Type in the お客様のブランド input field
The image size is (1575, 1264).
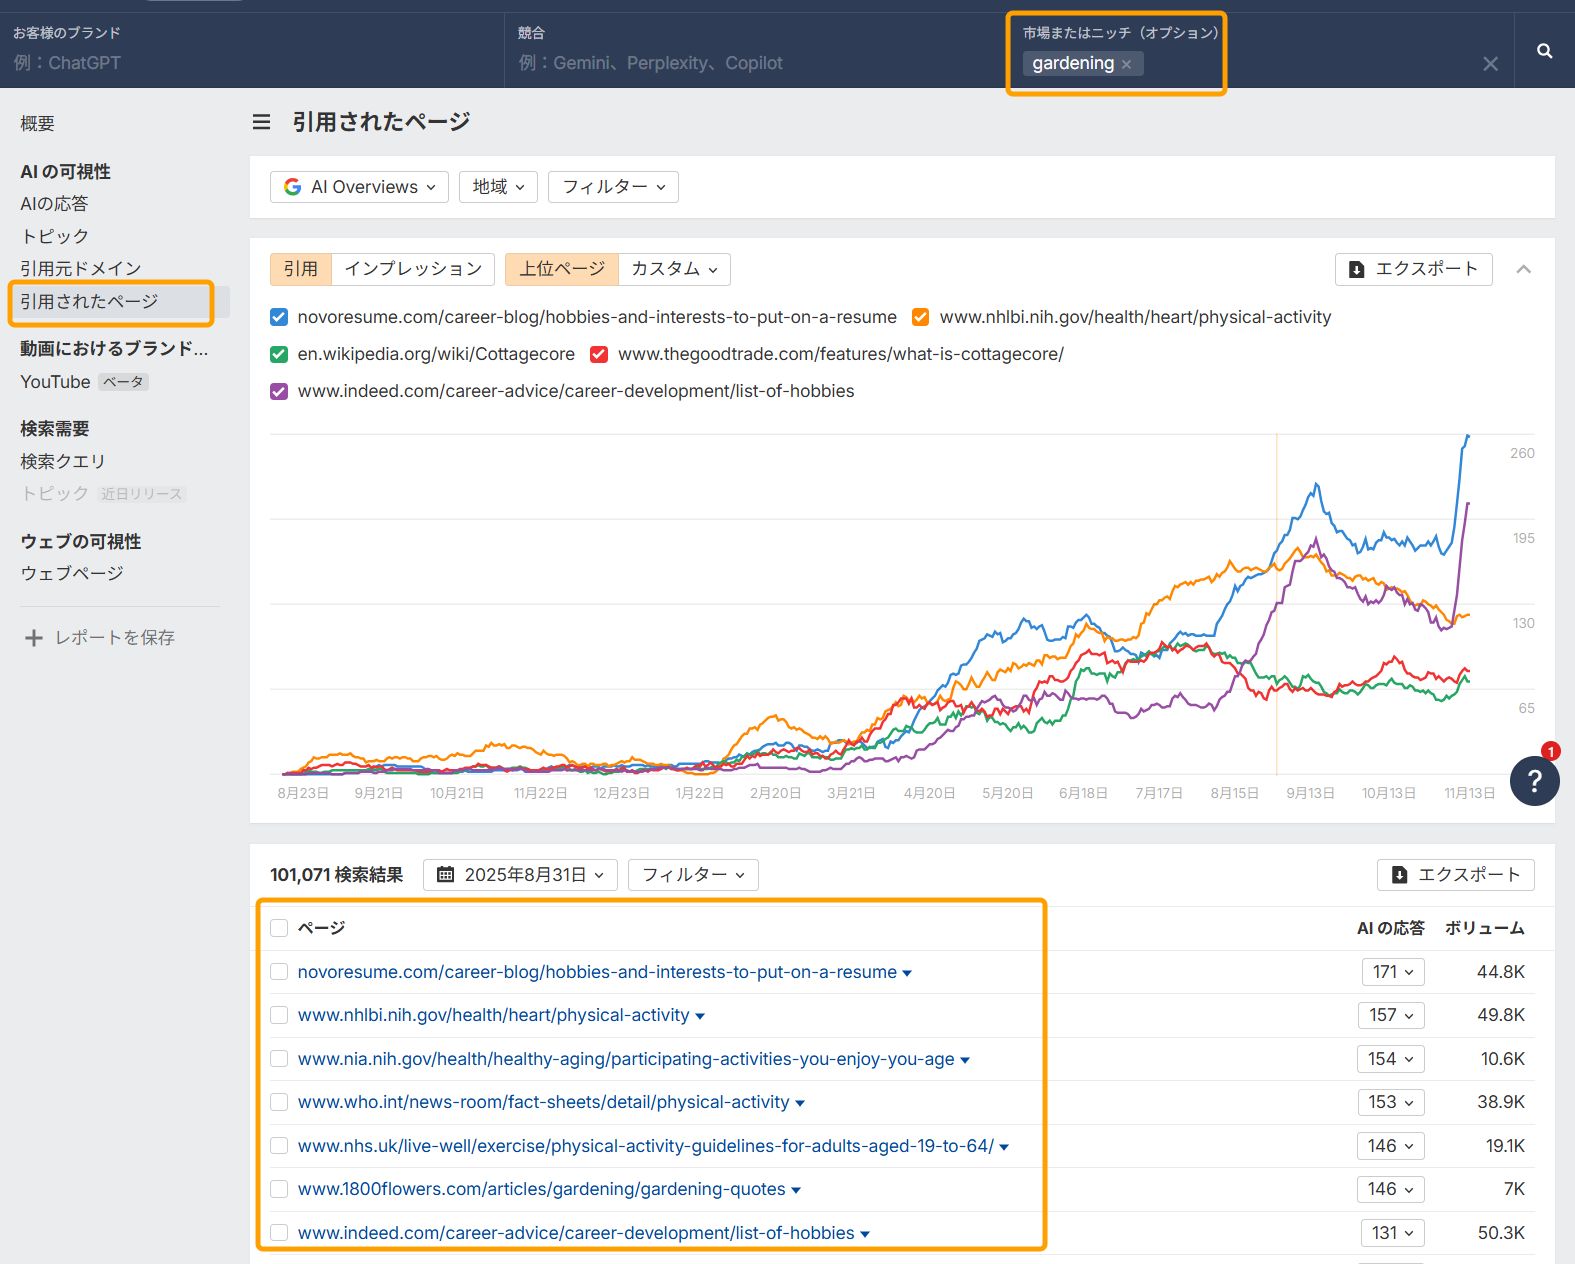250,63
